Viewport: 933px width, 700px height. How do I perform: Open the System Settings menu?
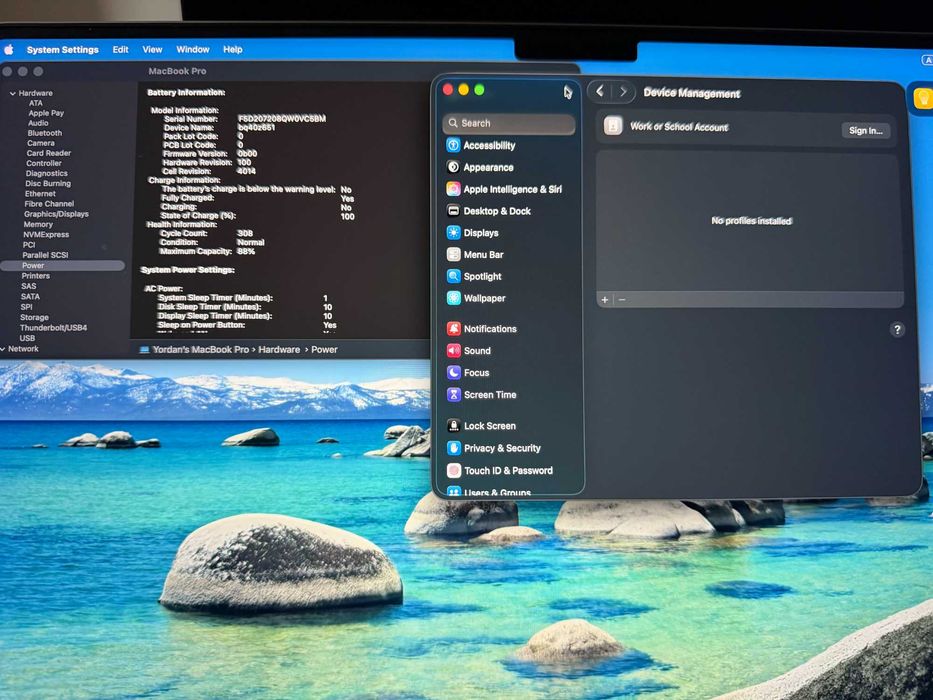coord(62,49)
